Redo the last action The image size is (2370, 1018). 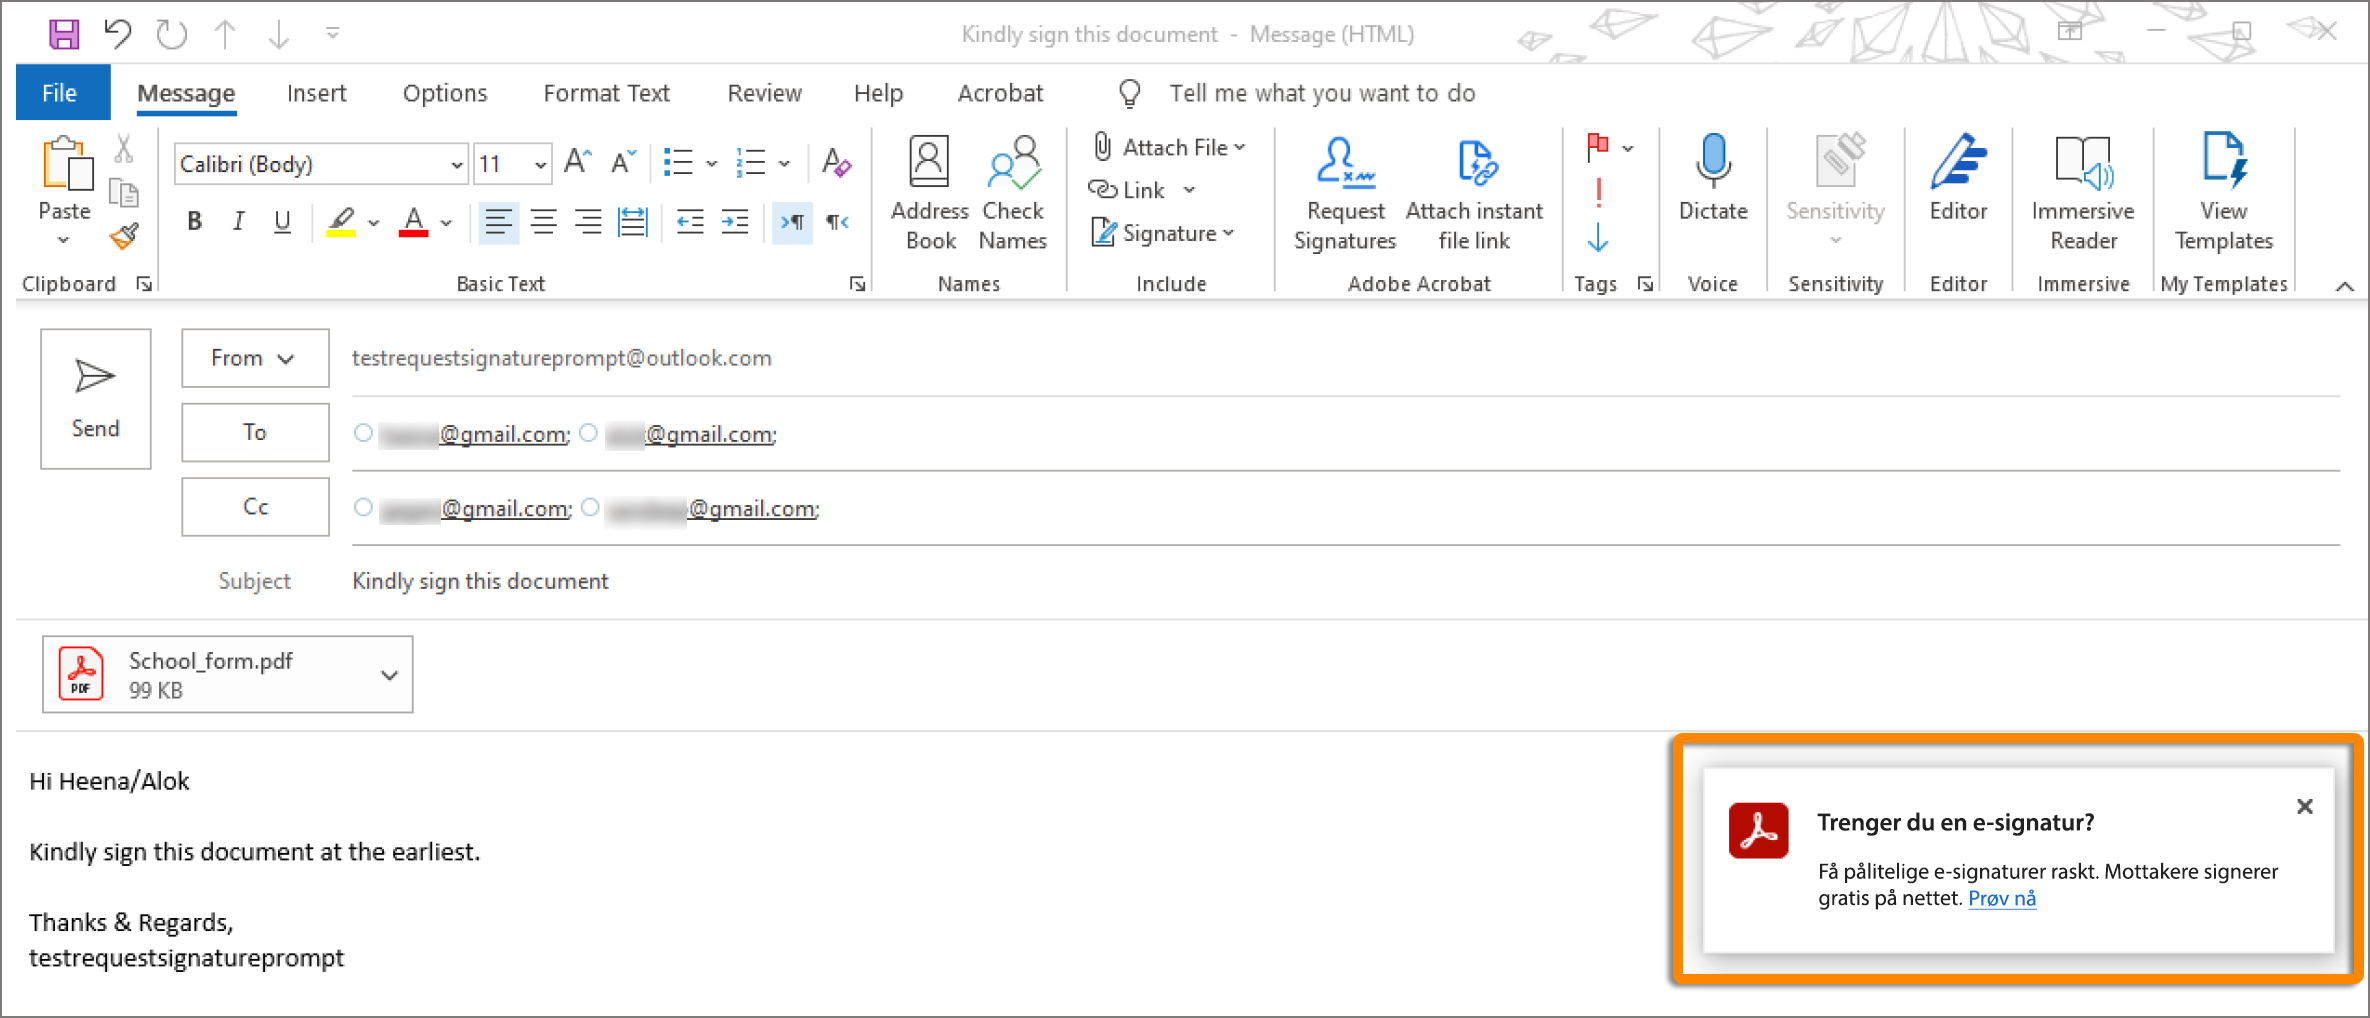click(x=172, y=34)
